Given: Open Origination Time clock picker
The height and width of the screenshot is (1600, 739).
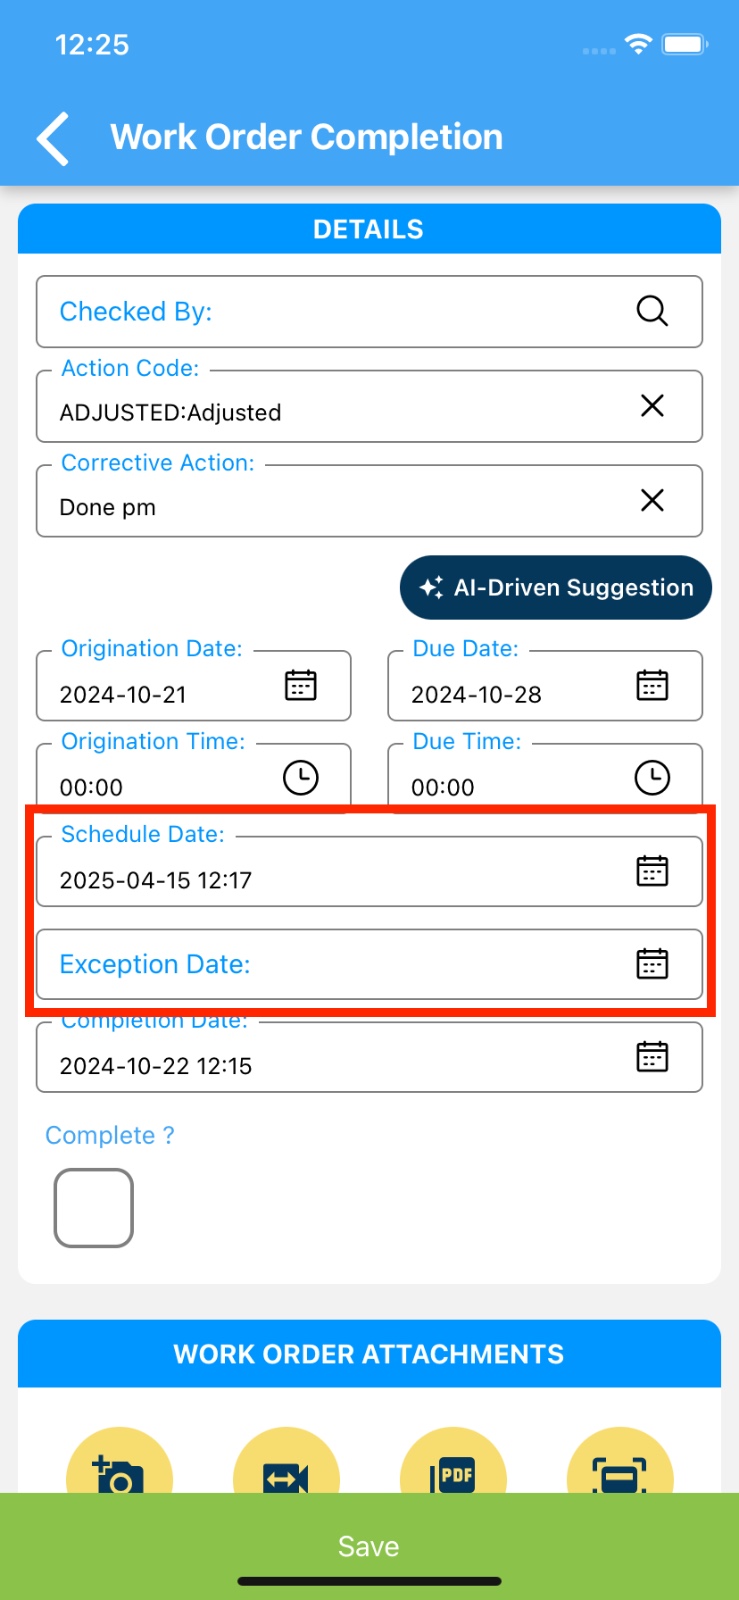Looking at the screenshot, I should 301,777.
